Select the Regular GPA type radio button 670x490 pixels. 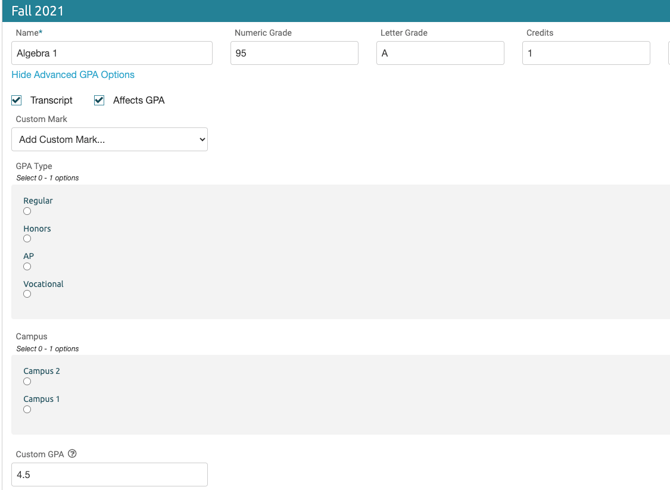click(x=27, y=211)
